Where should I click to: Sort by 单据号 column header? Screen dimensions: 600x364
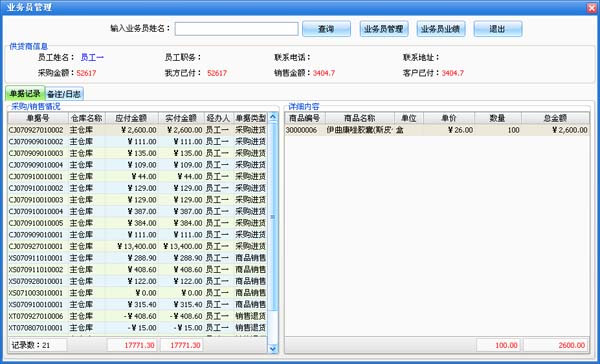click(x=38, y=118)
